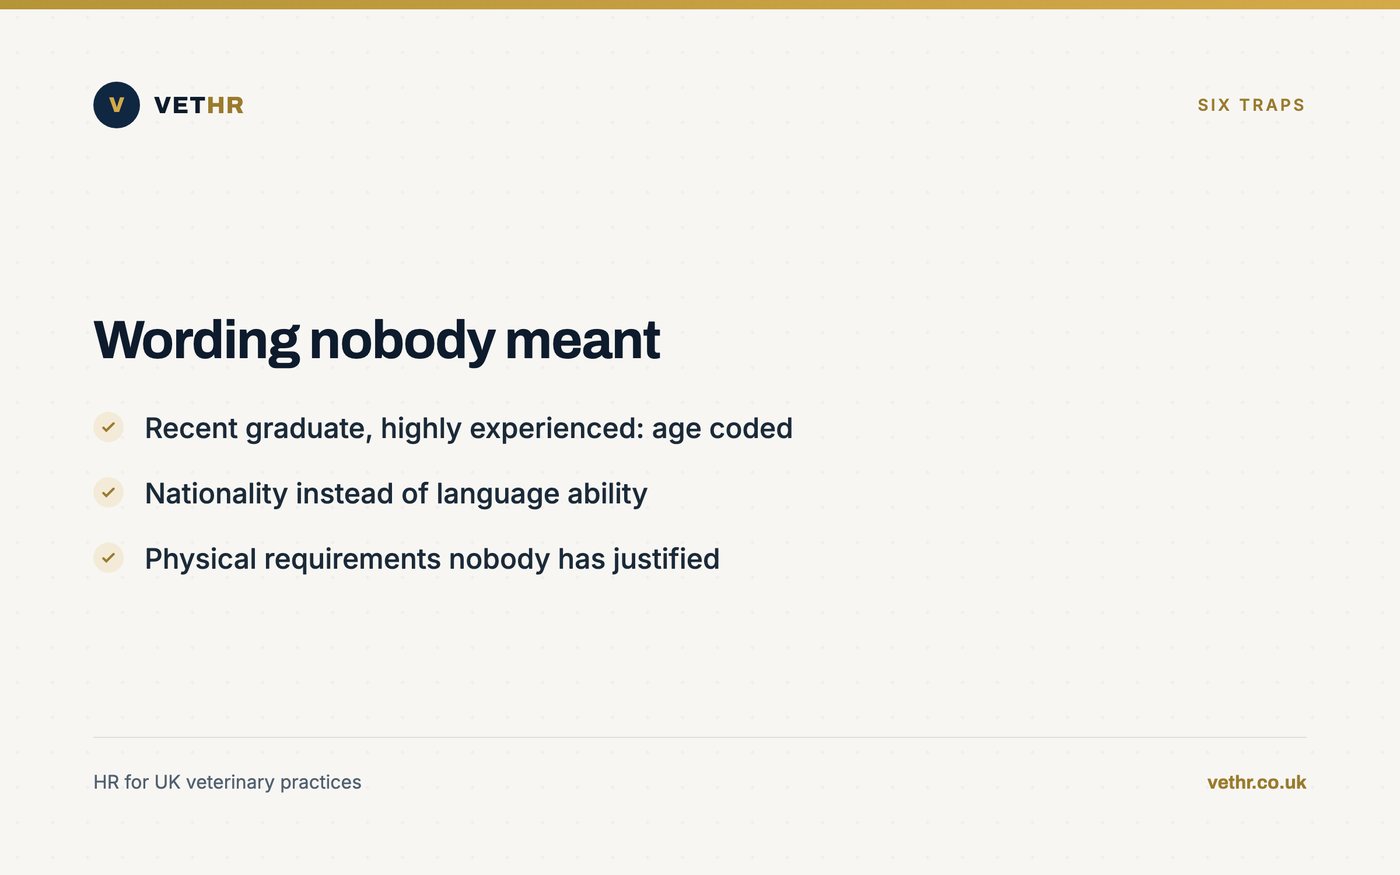
Task: Click the phrase age coded in first bullet
Action: tap(722, 428)
